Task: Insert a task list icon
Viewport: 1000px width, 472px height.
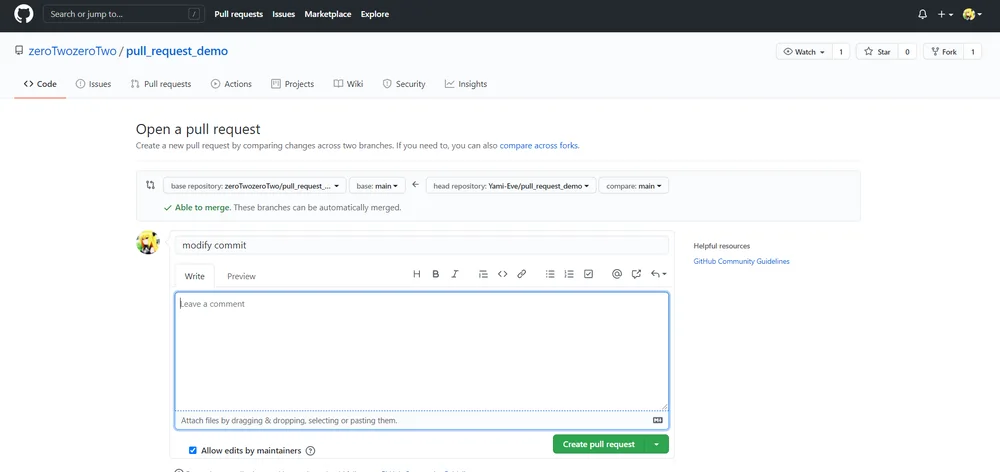Action: [589, 274]
